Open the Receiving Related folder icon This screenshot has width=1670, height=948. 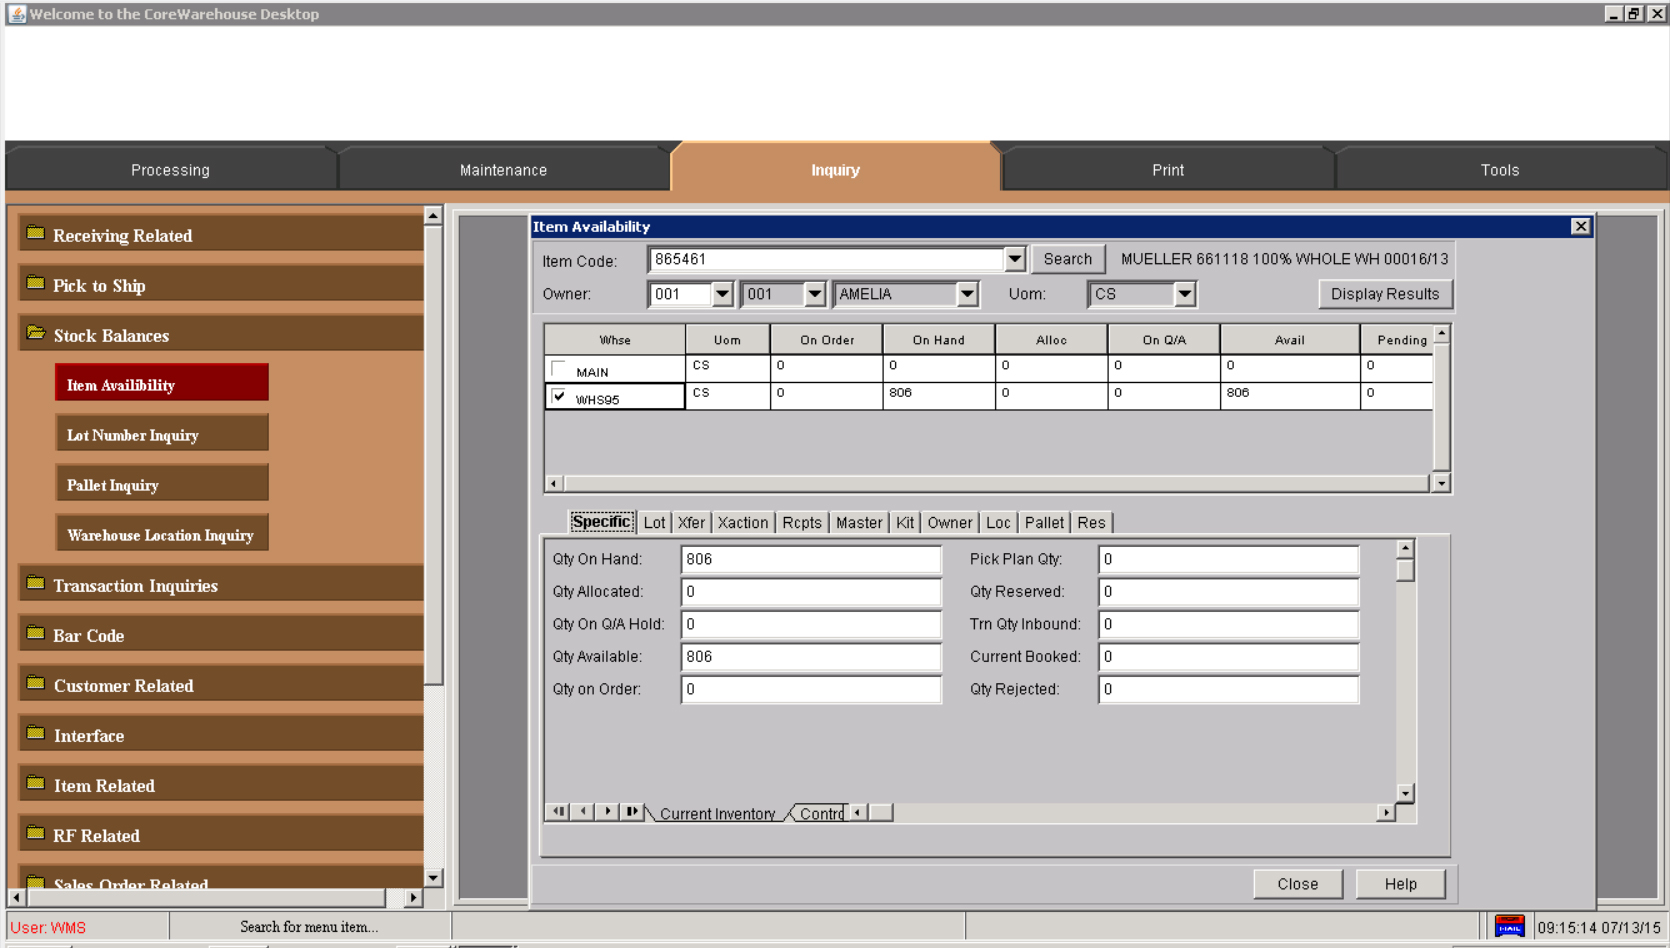(36, 233)
